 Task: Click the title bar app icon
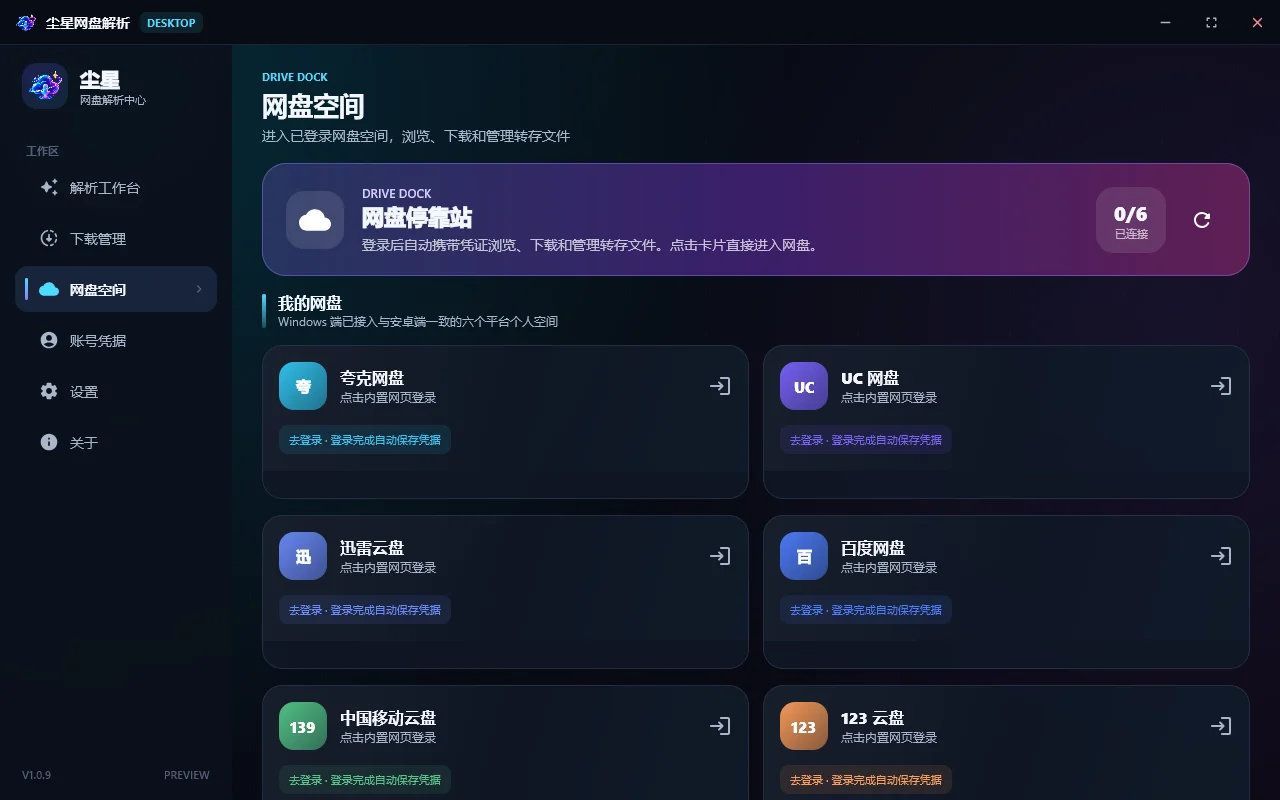pos(26,22)
